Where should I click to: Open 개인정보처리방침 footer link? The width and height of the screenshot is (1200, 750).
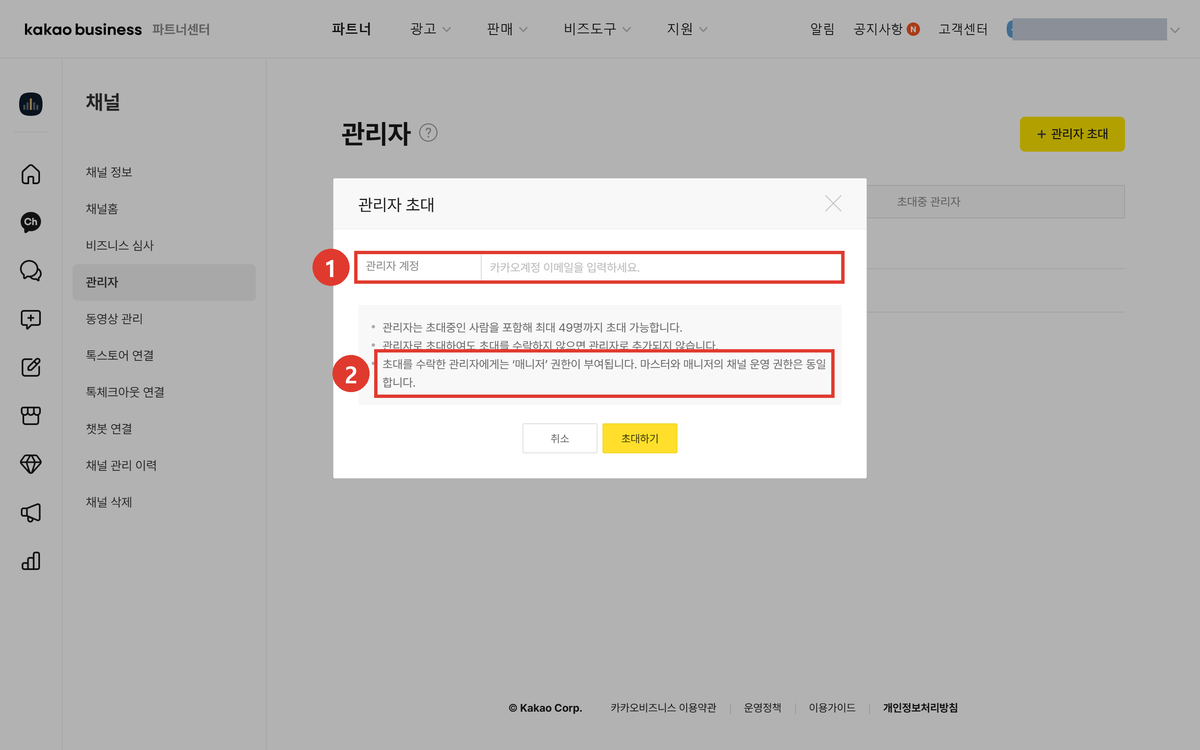(x=920, y=708)
